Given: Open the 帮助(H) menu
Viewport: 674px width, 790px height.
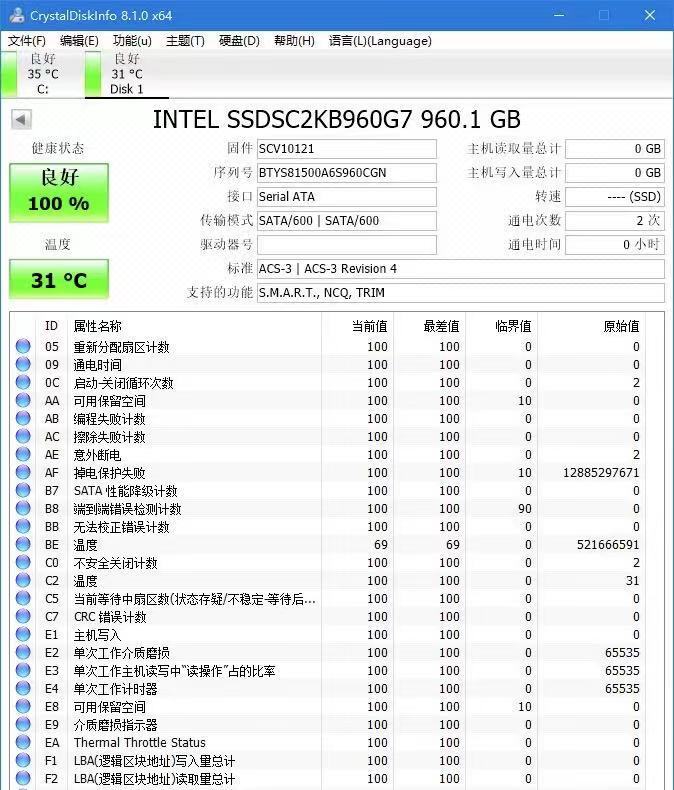Looking at the screenshot, I should coord(294,41).
